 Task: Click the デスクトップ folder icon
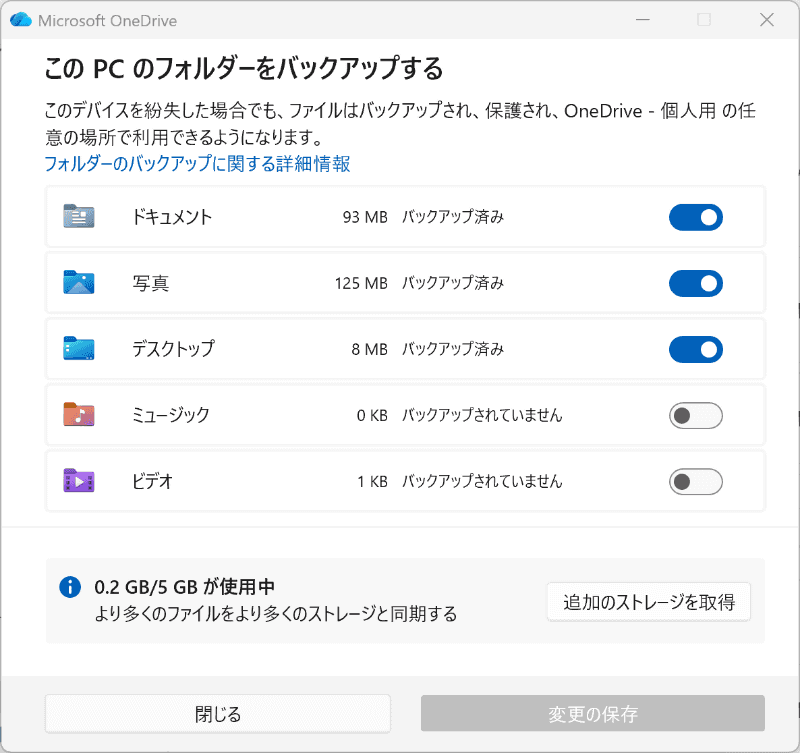[x=78, y=349]
